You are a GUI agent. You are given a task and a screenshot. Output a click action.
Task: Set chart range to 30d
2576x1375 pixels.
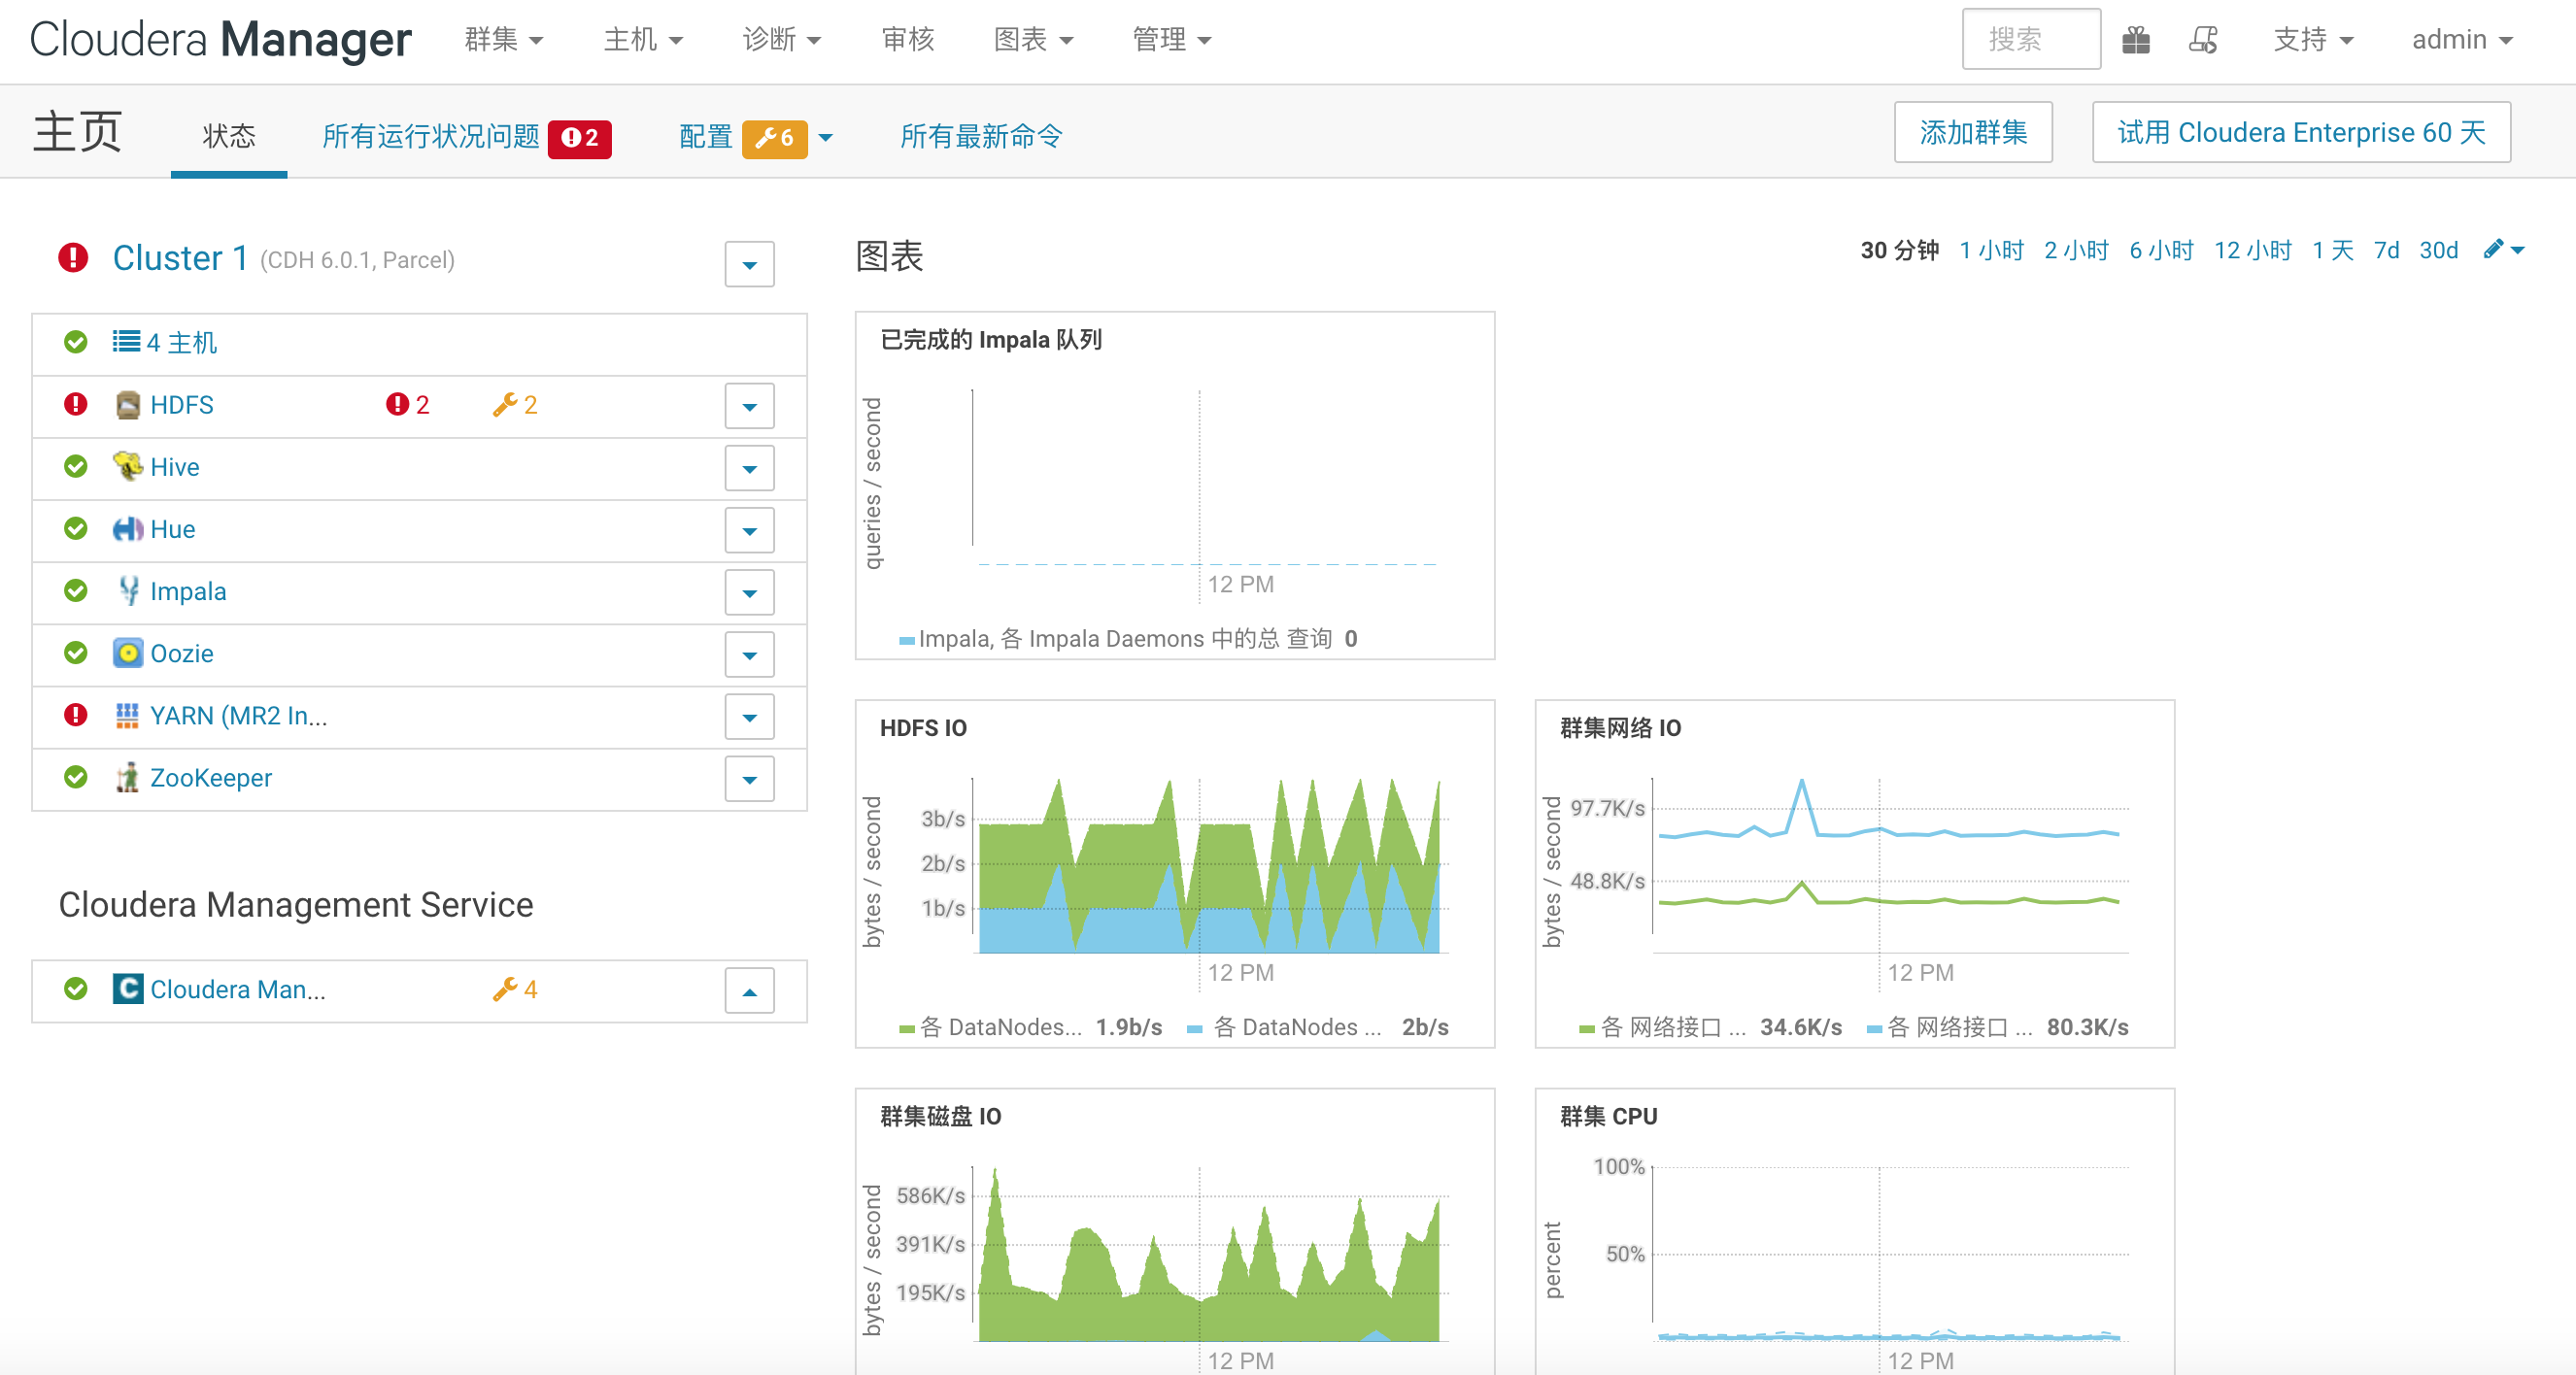(x=2438, y=250)
